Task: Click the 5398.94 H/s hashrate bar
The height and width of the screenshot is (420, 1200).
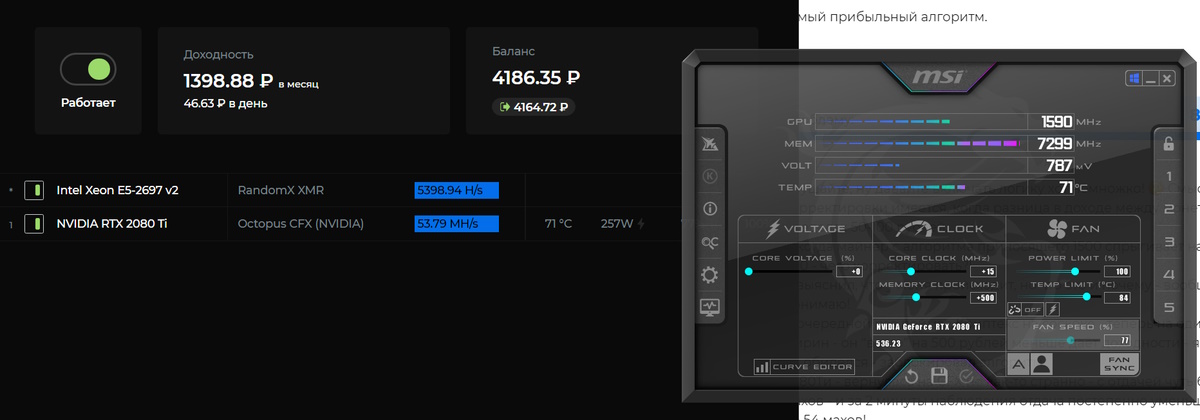Action: [456, 190]
